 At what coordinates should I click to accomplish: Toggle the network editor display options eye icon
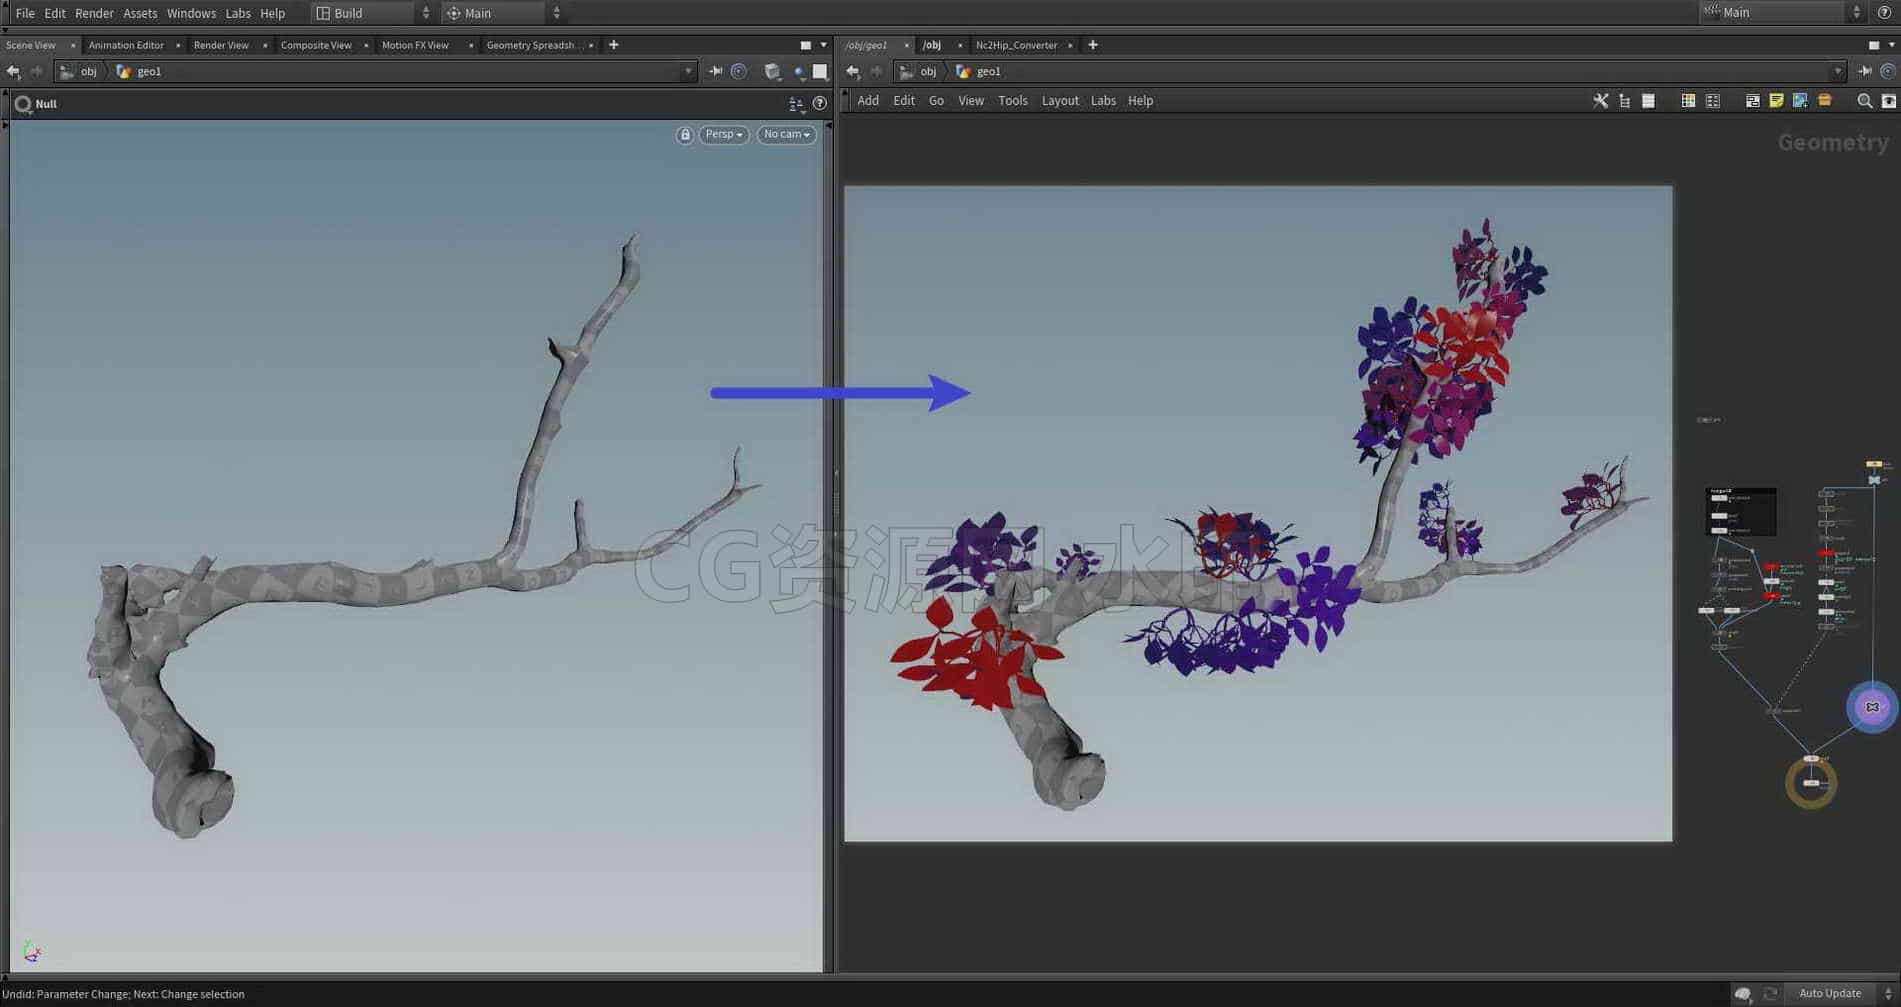pyautogui.click(x=1888, y=101)
